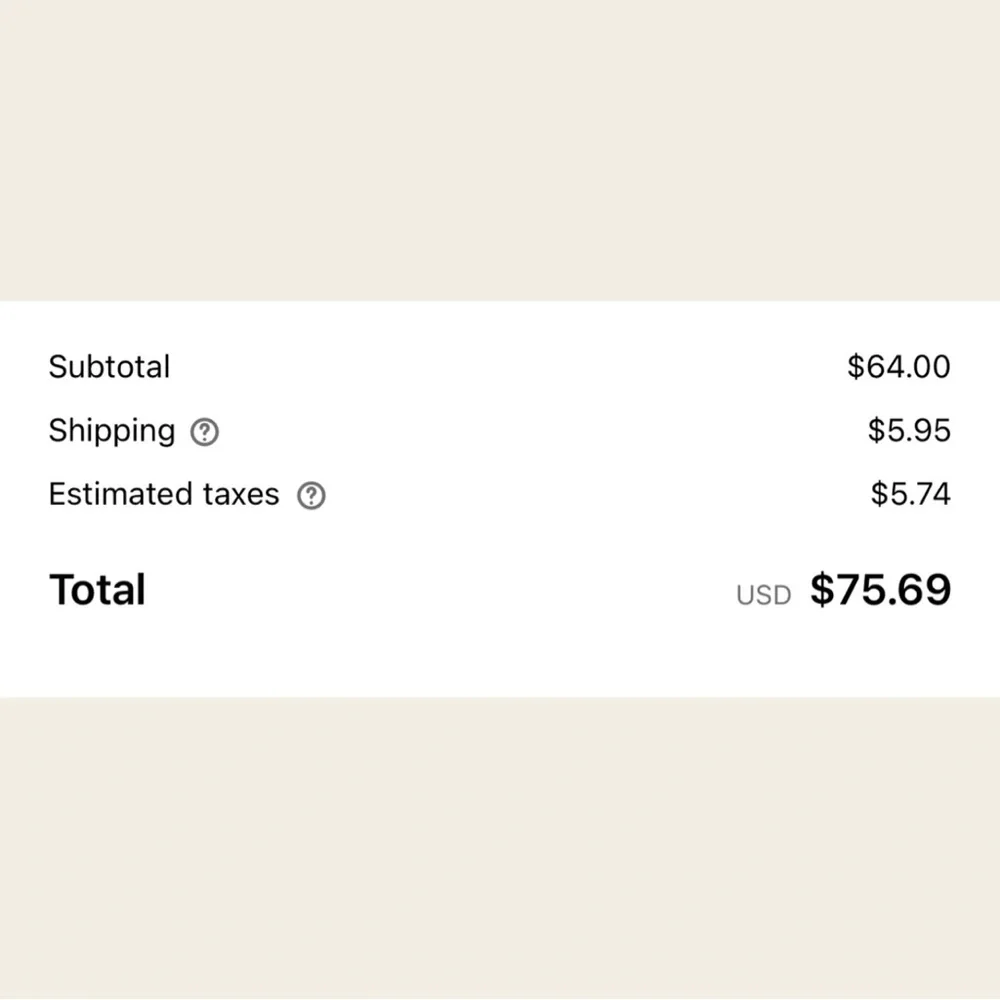Image resolution: width=1000 pixels, height=1000 pixels.
Task: Click the Shipping row
Action: coord(500,430)
